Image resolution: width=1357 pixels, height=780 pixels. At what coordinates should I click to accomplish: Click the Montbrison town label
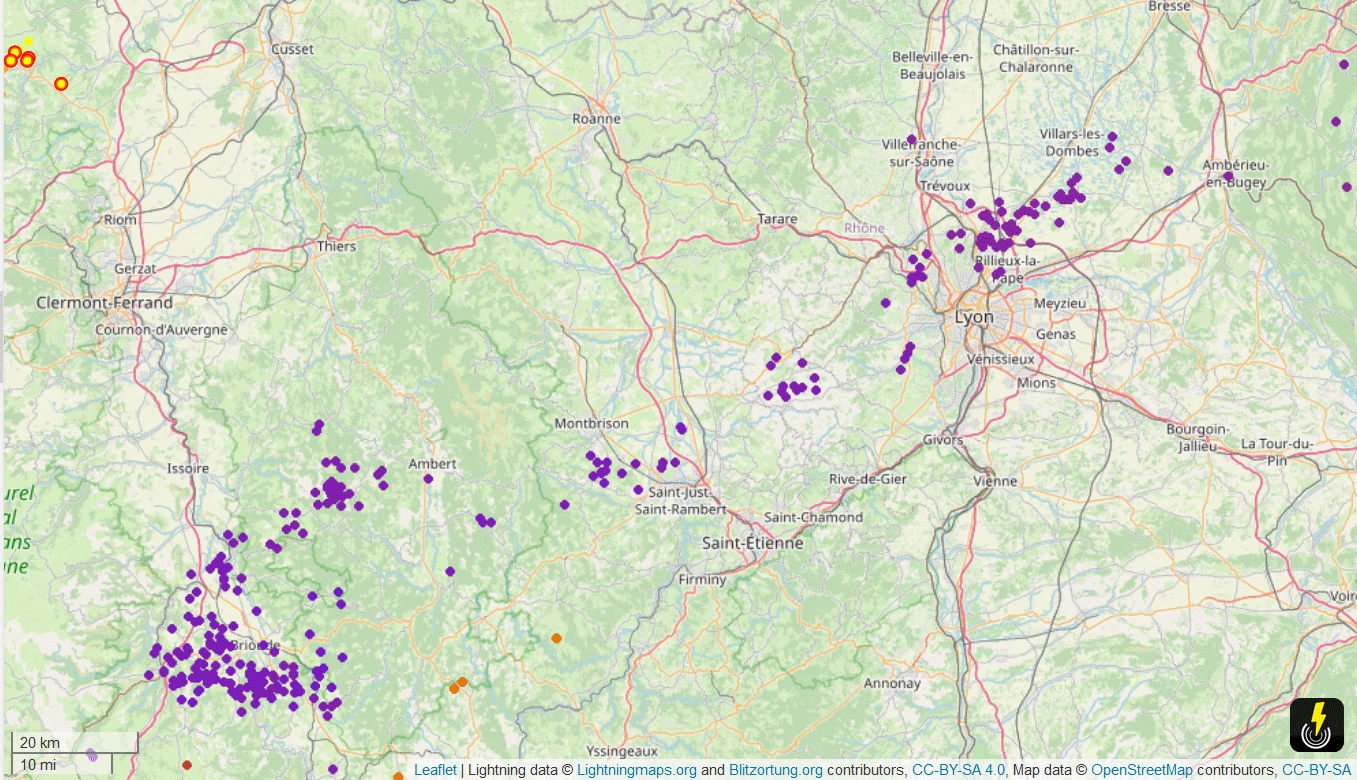(x=591, y=423)
